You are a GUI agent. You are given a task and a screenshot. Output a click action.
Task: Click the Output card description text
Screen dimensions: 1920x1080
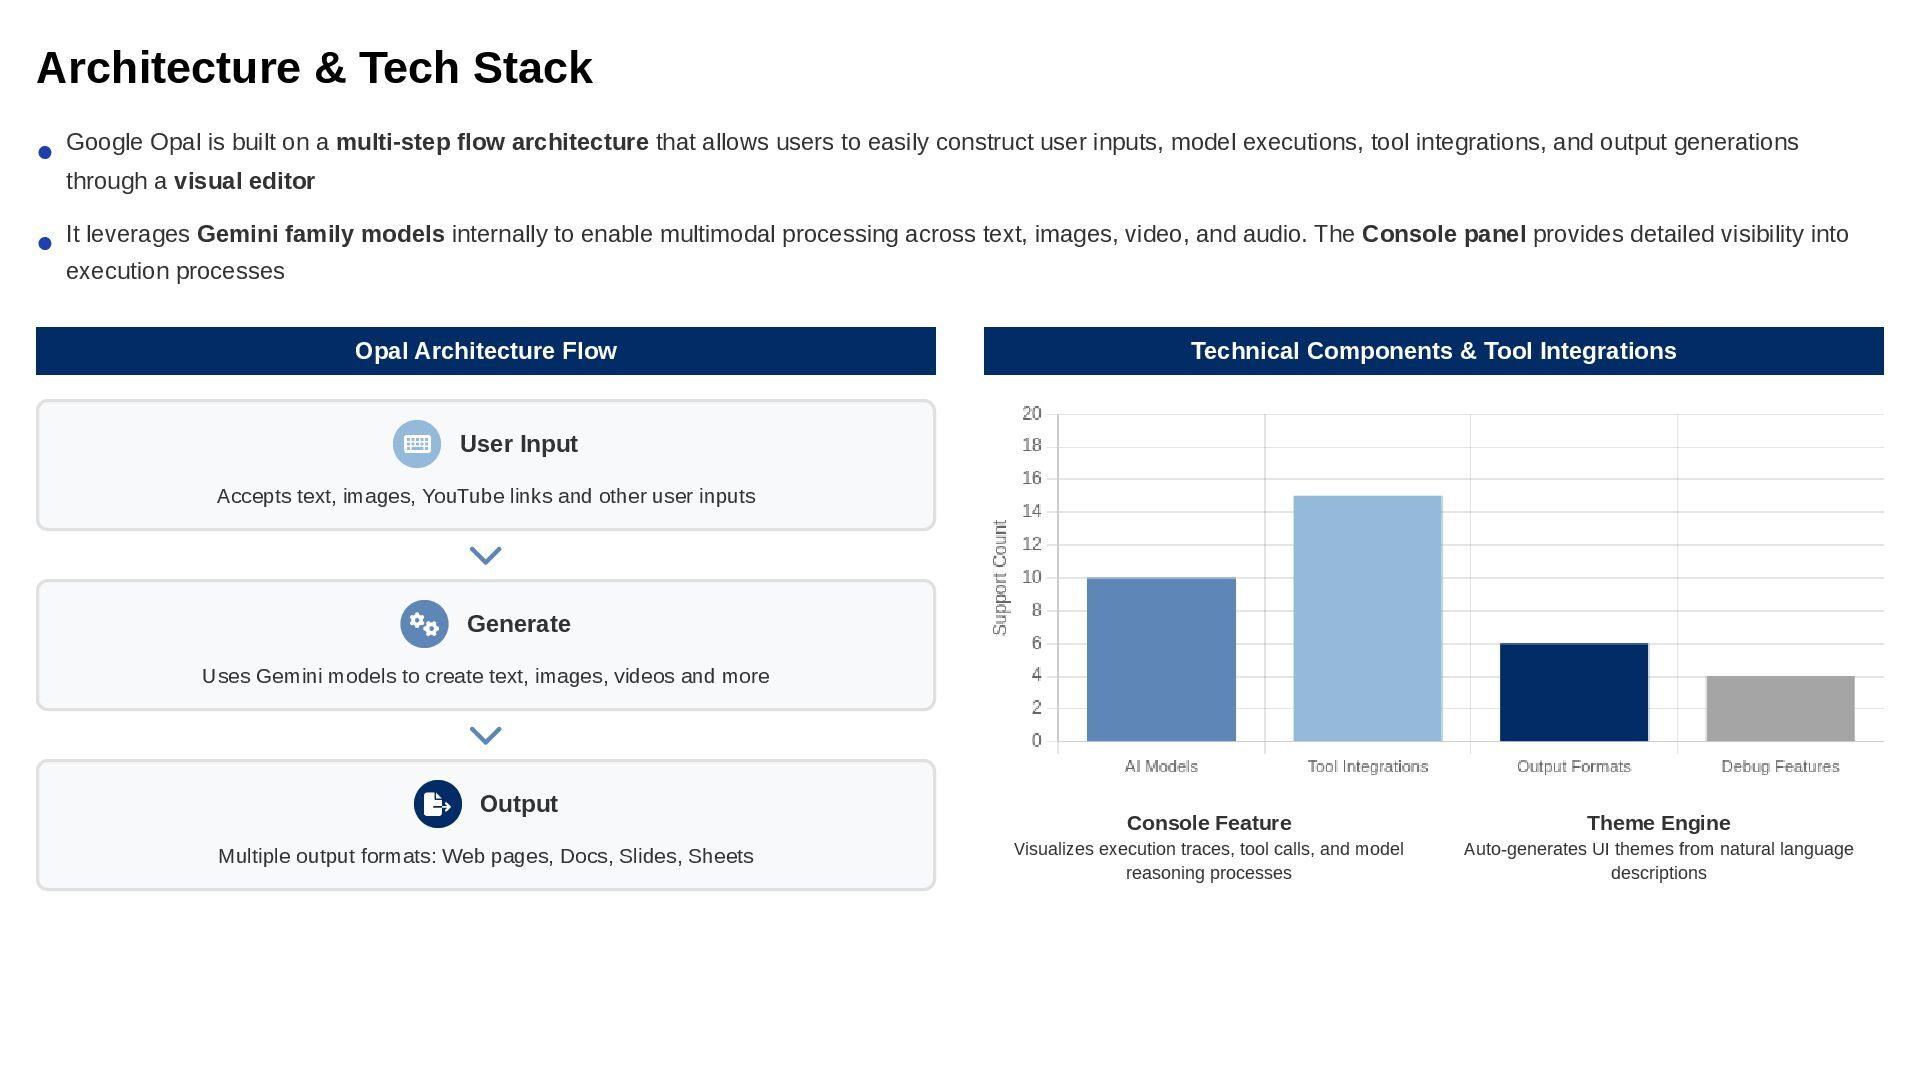pos(485,856)
